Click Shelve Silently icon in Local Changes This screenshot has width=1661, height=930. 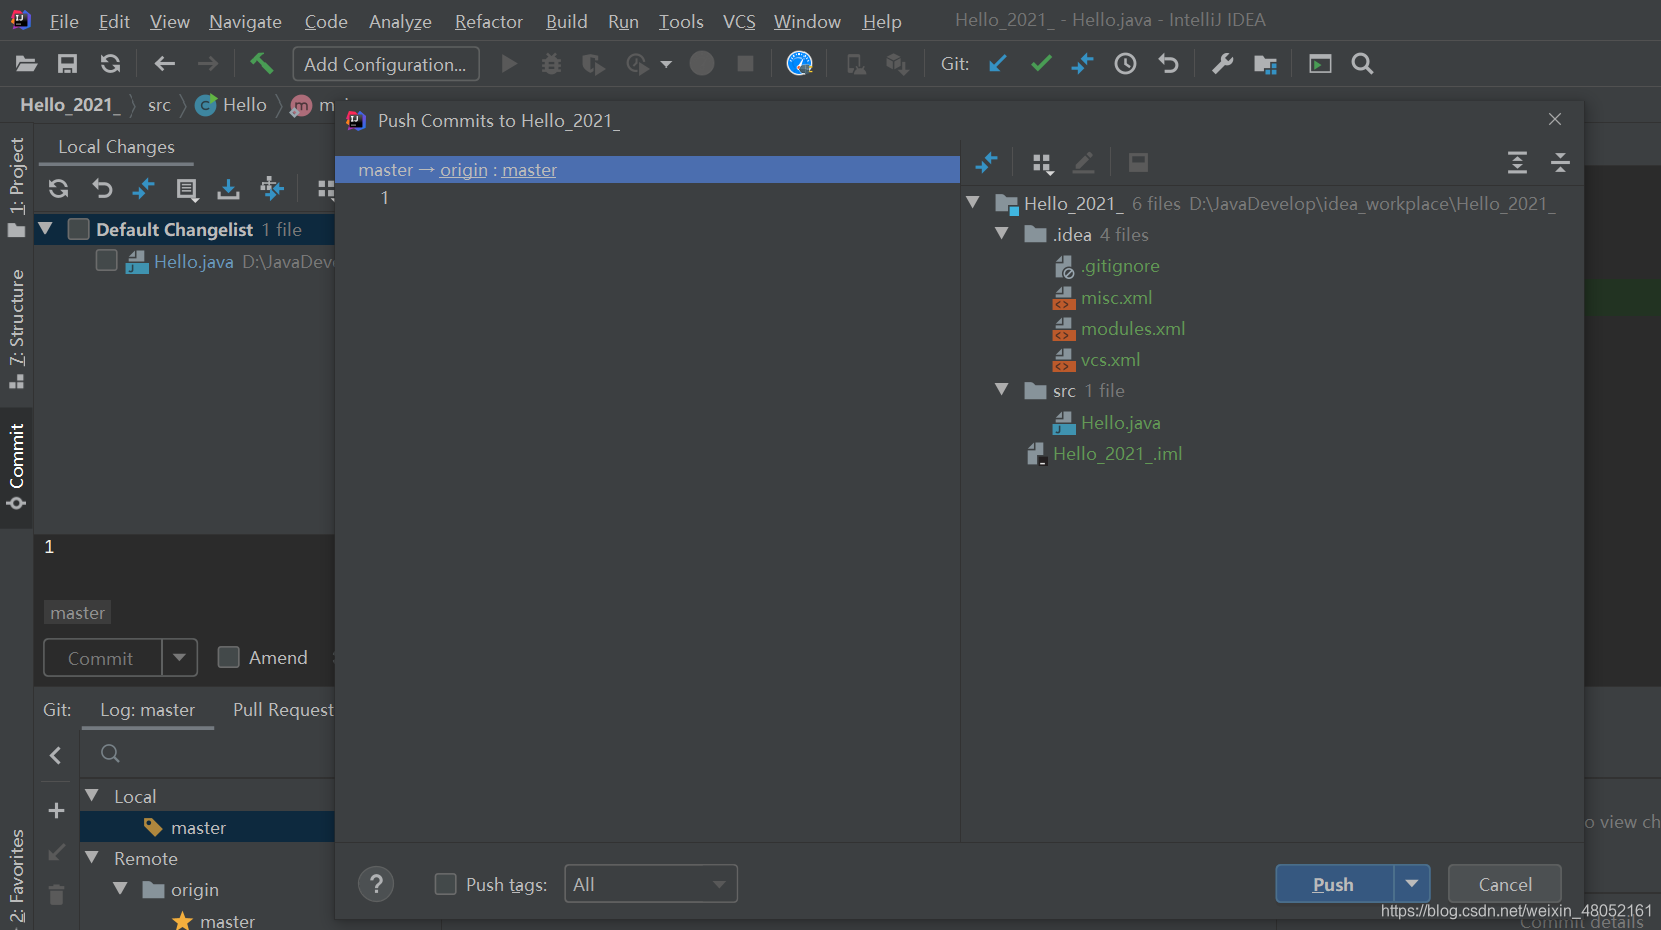coord(229,188)
